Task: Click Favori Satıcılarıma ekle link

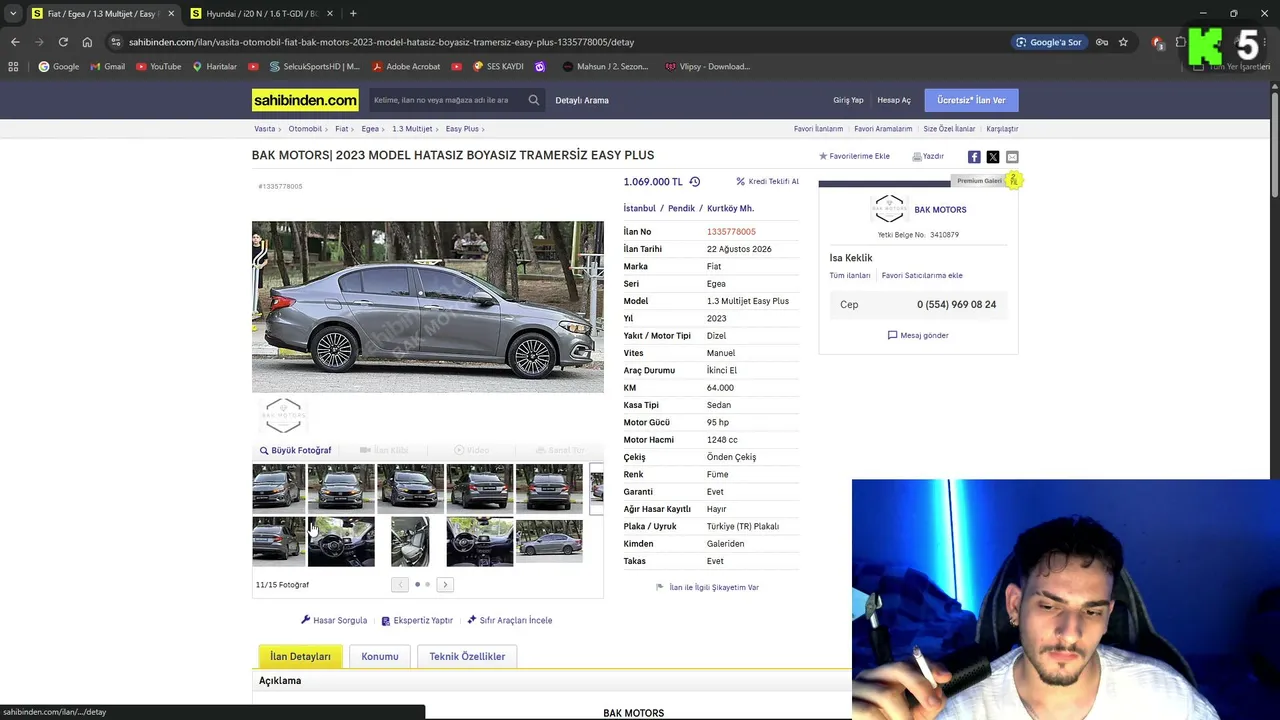Action: click(922, 276)
